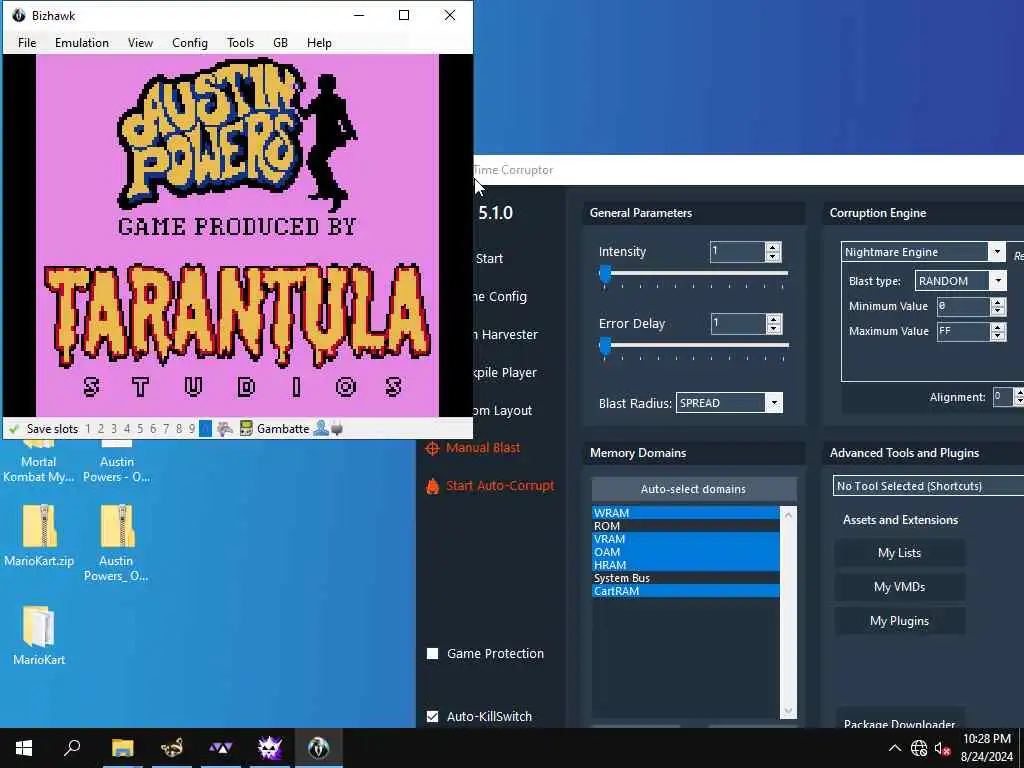Viewport: 1024px width, 768px height.
Task: Select the Austin Powers - O... desktop icon
Action: [x=117, y=460]
